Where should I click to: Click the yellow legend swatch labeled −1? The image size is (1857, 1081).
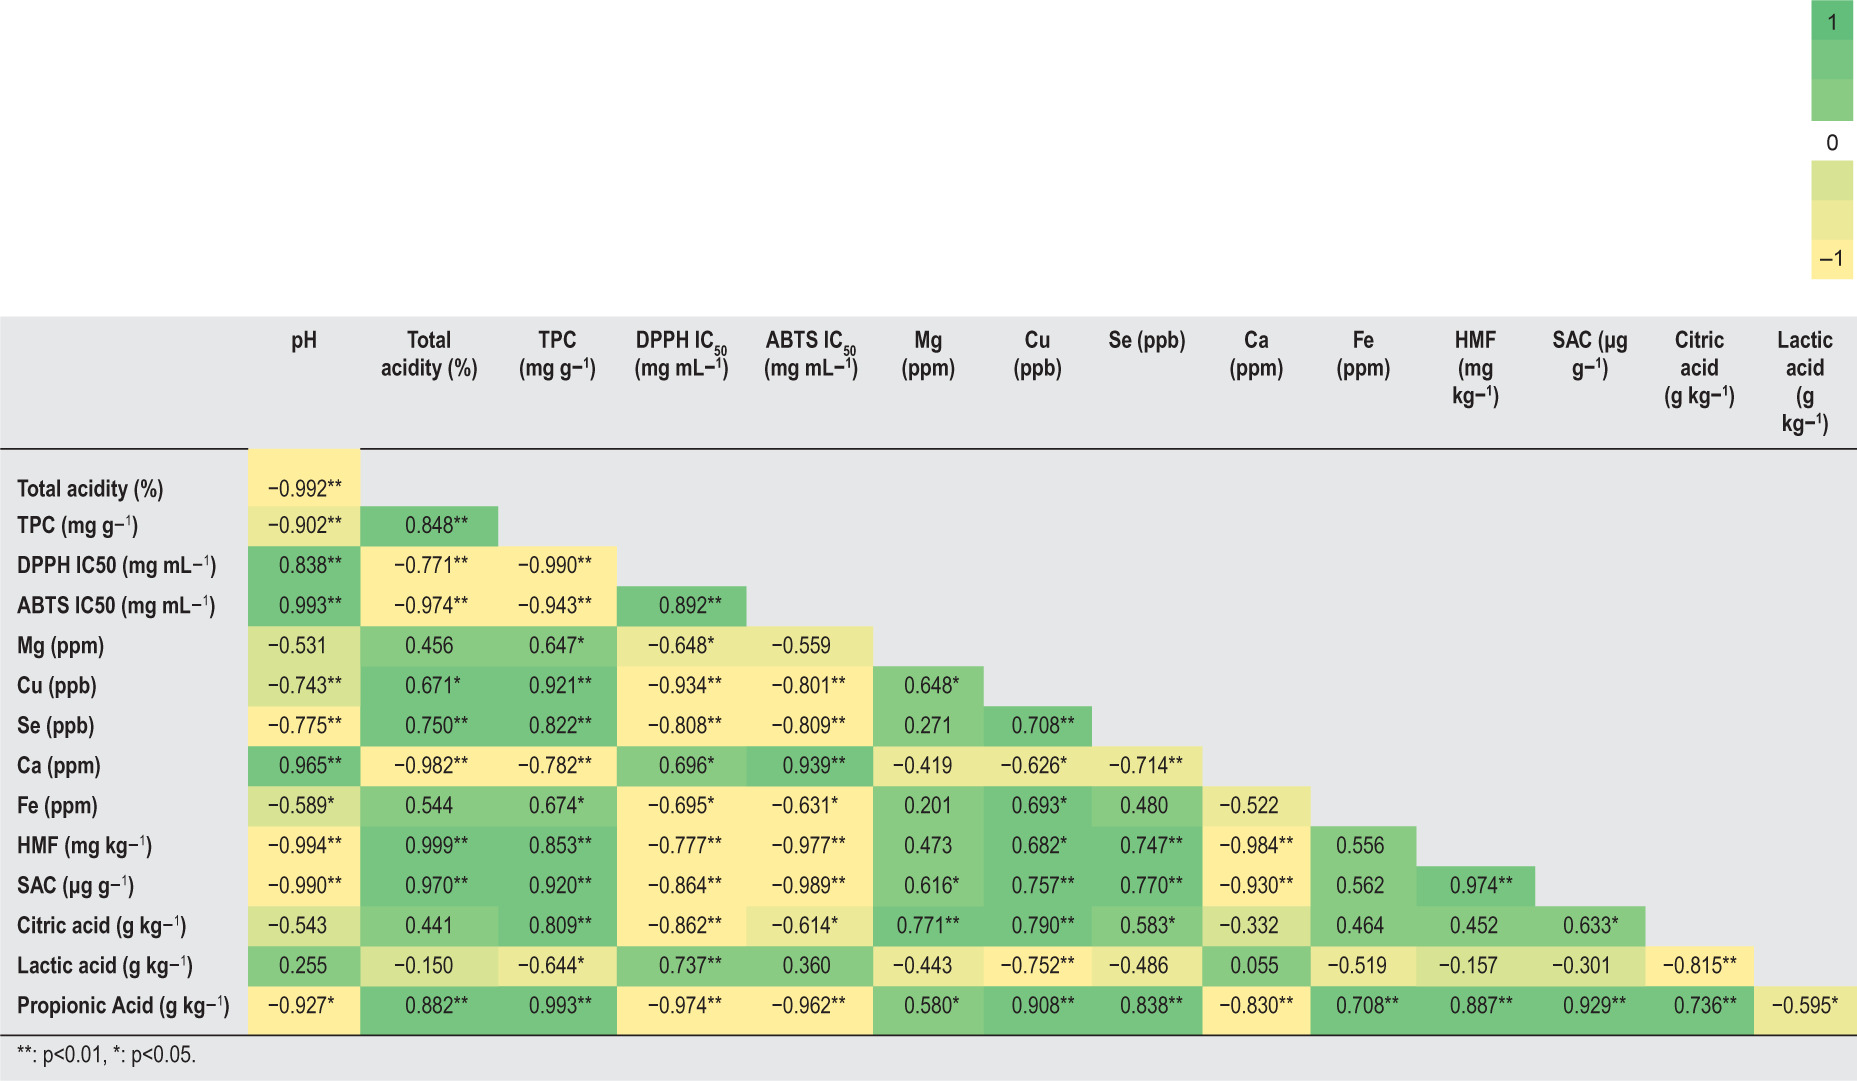pyautogui.click(x=1832, y=259)
